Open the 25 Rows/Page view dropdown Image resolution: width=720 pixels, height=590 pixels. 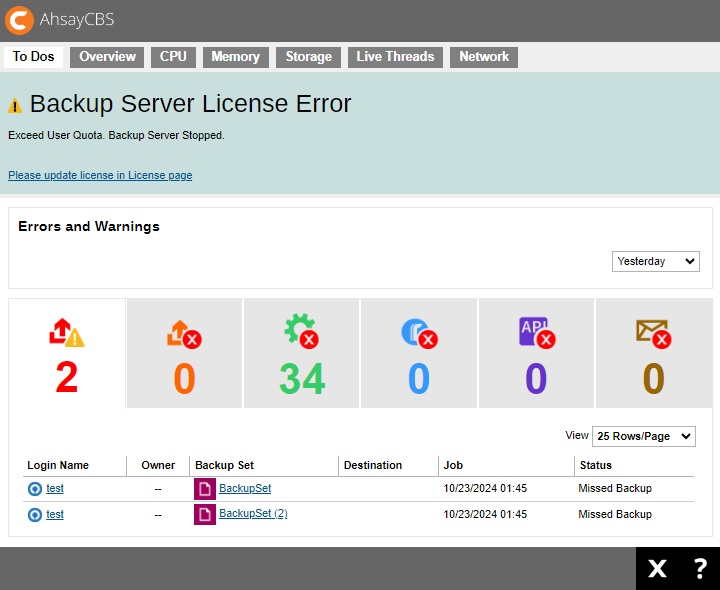pos(644,436)
